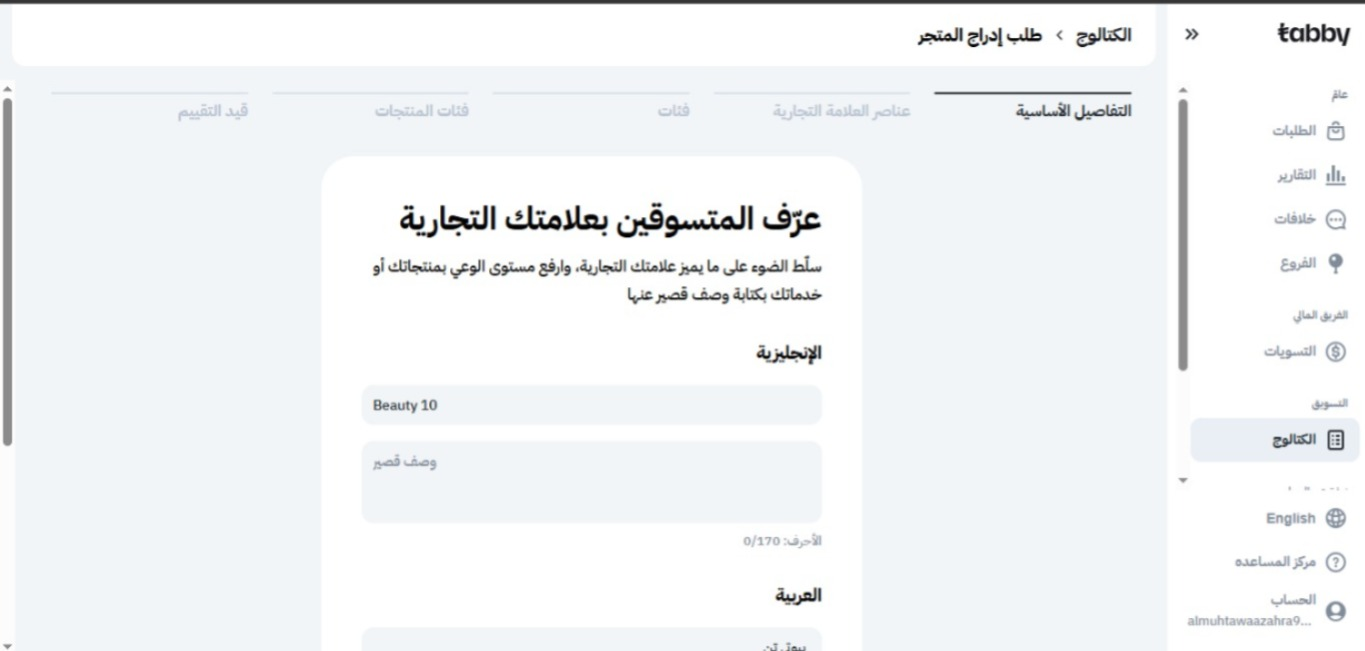The height and width of the screenshot is (651, 1365).
Task: Open the الطلبات orders bag icon
Action: pos(1334,131)
